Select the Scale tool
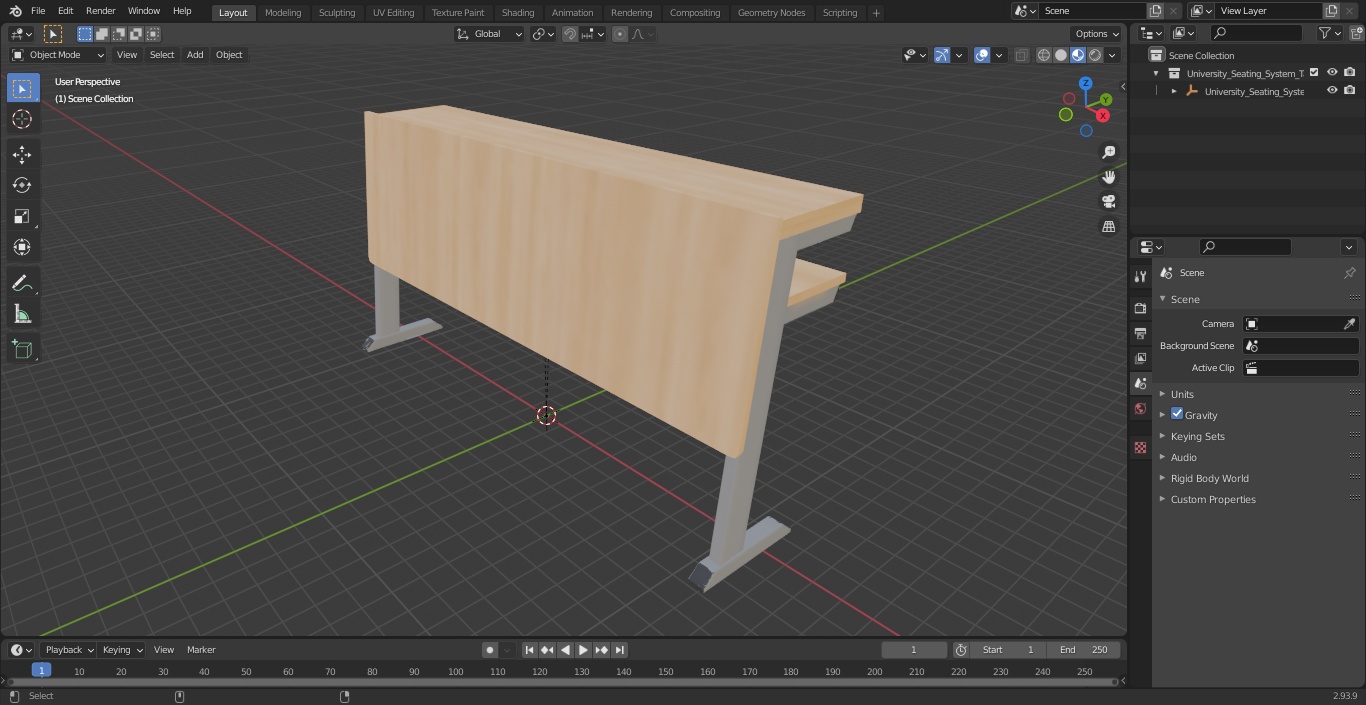The width and height of the screenshot is (1366, 705). click(x=22, y=216)
